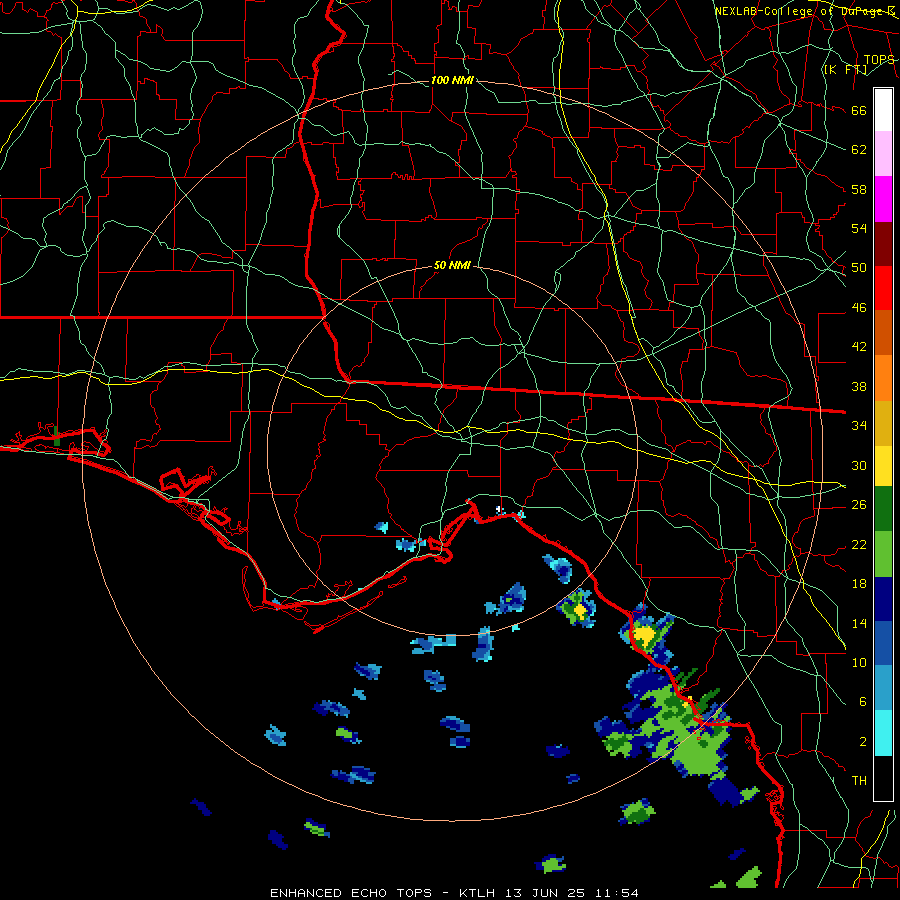Click the legend value 38
Viewport: 900px width, 900px height.
[859, 386]
